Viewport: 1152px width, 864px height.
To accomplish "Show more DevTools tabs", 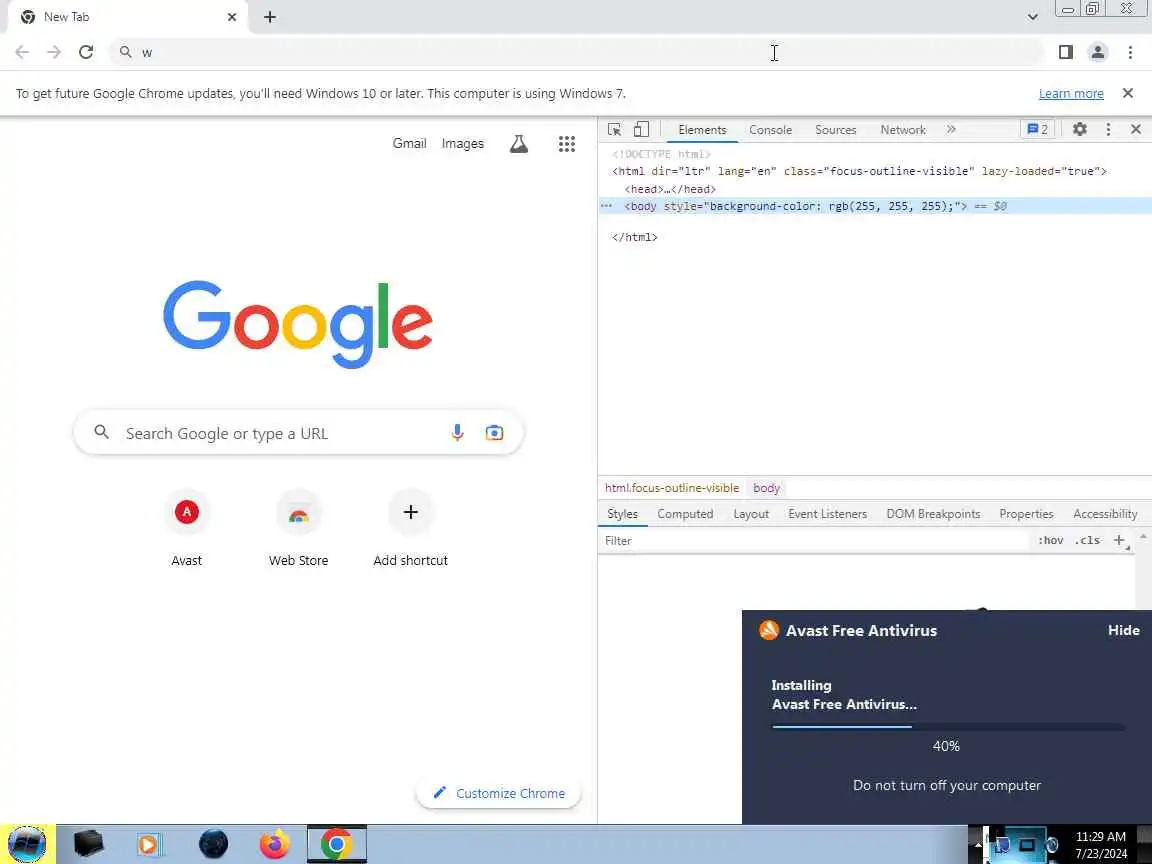I will point(951,129).
